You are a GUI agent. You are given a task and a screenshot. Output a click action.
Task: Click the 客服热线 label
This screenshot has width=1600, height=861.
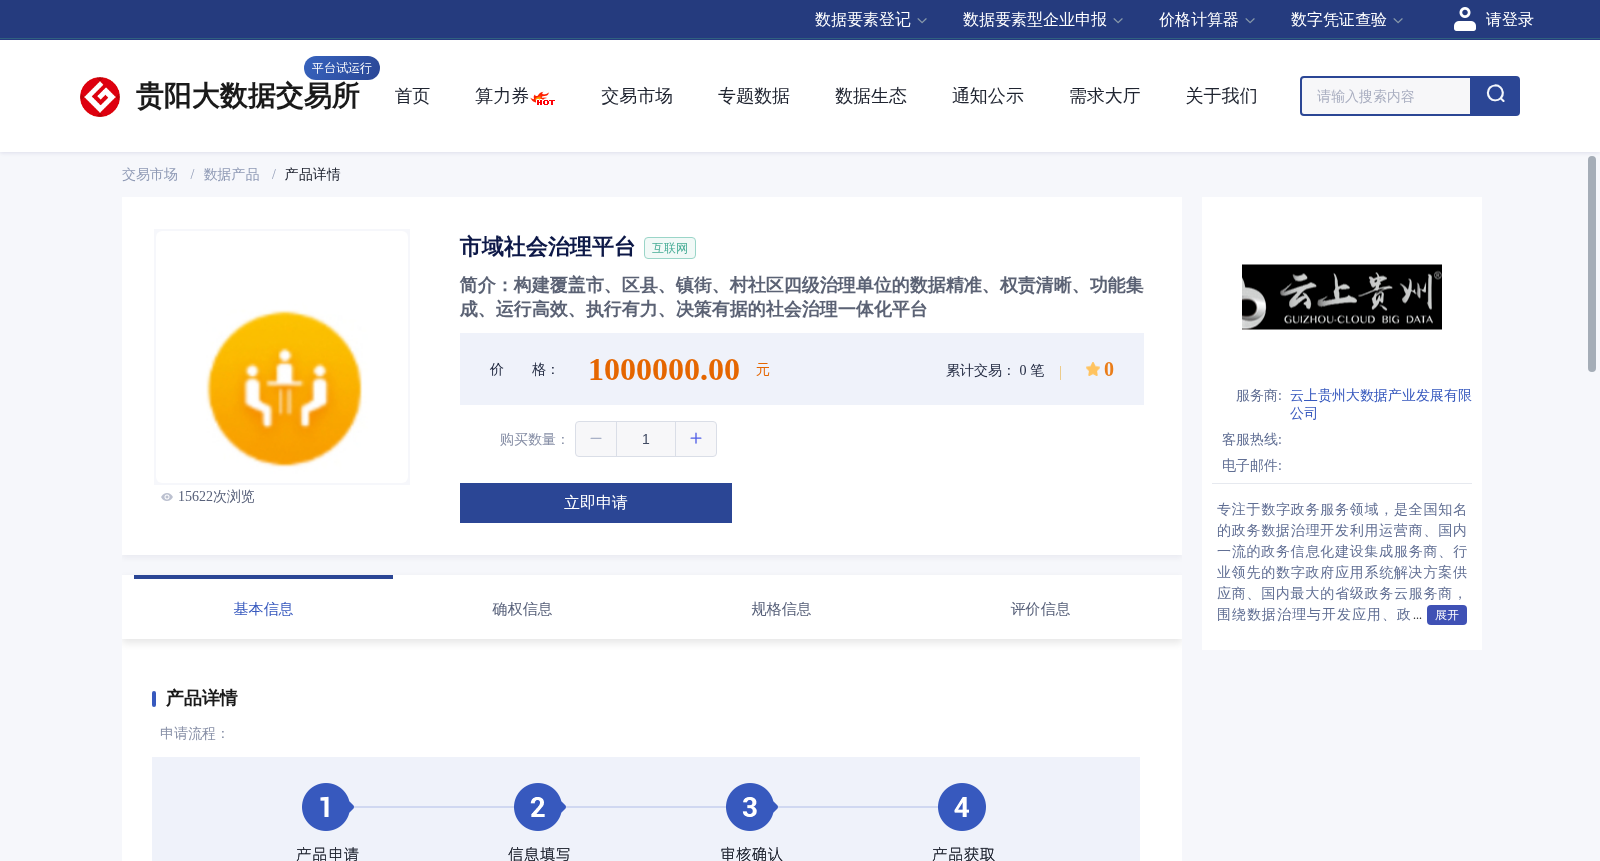[1251, 440]
